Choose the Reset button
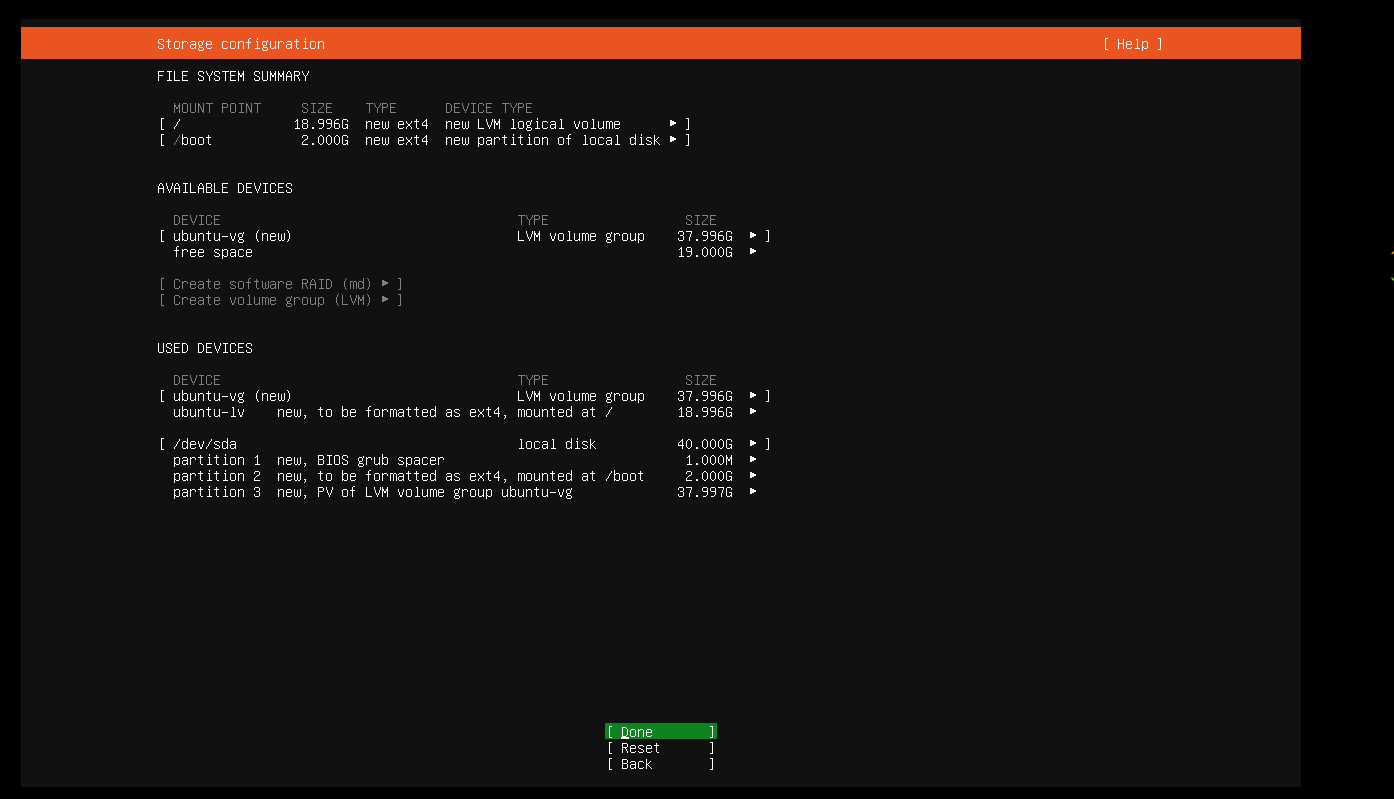The image size is (1394, 799). point(661,748)
